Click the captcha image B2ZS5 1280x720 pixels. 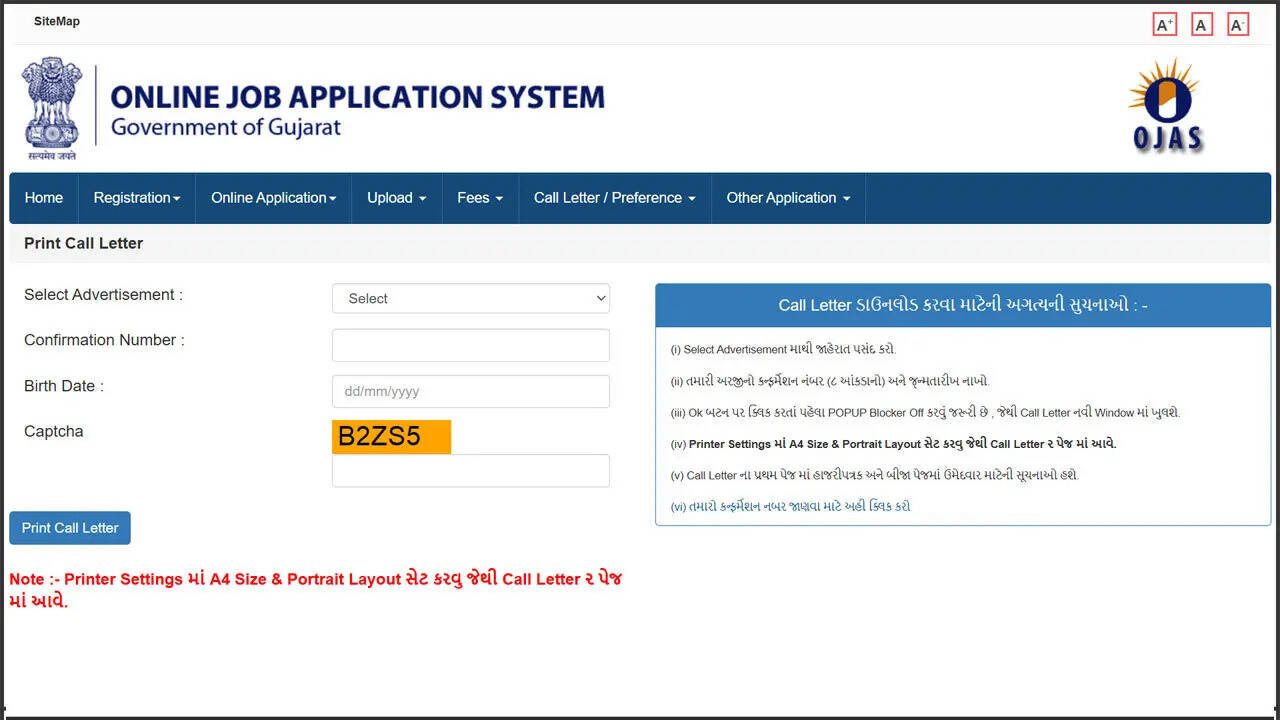pyautogui.click(x=391, y=437)
